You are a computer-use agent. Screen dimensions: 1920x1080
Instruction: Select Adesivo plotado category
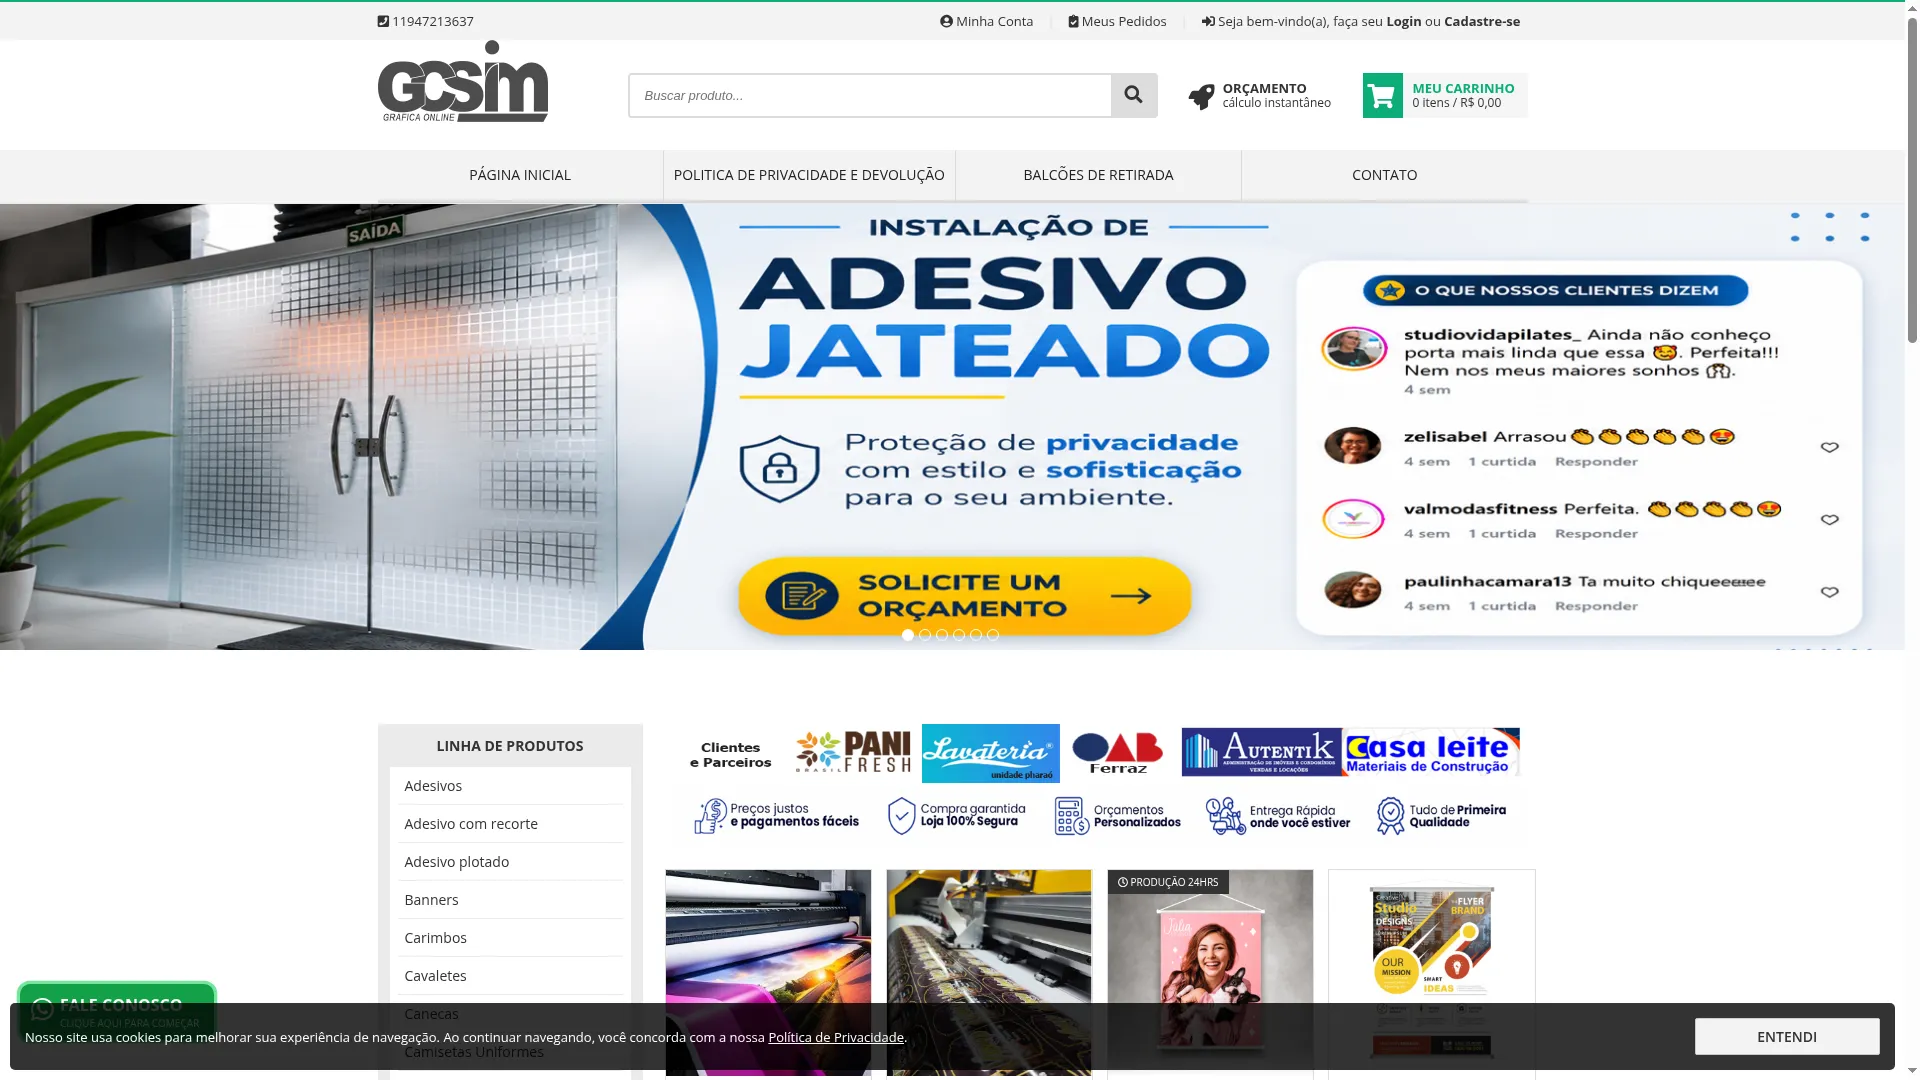pyautogui.click(x=510, y=862)
